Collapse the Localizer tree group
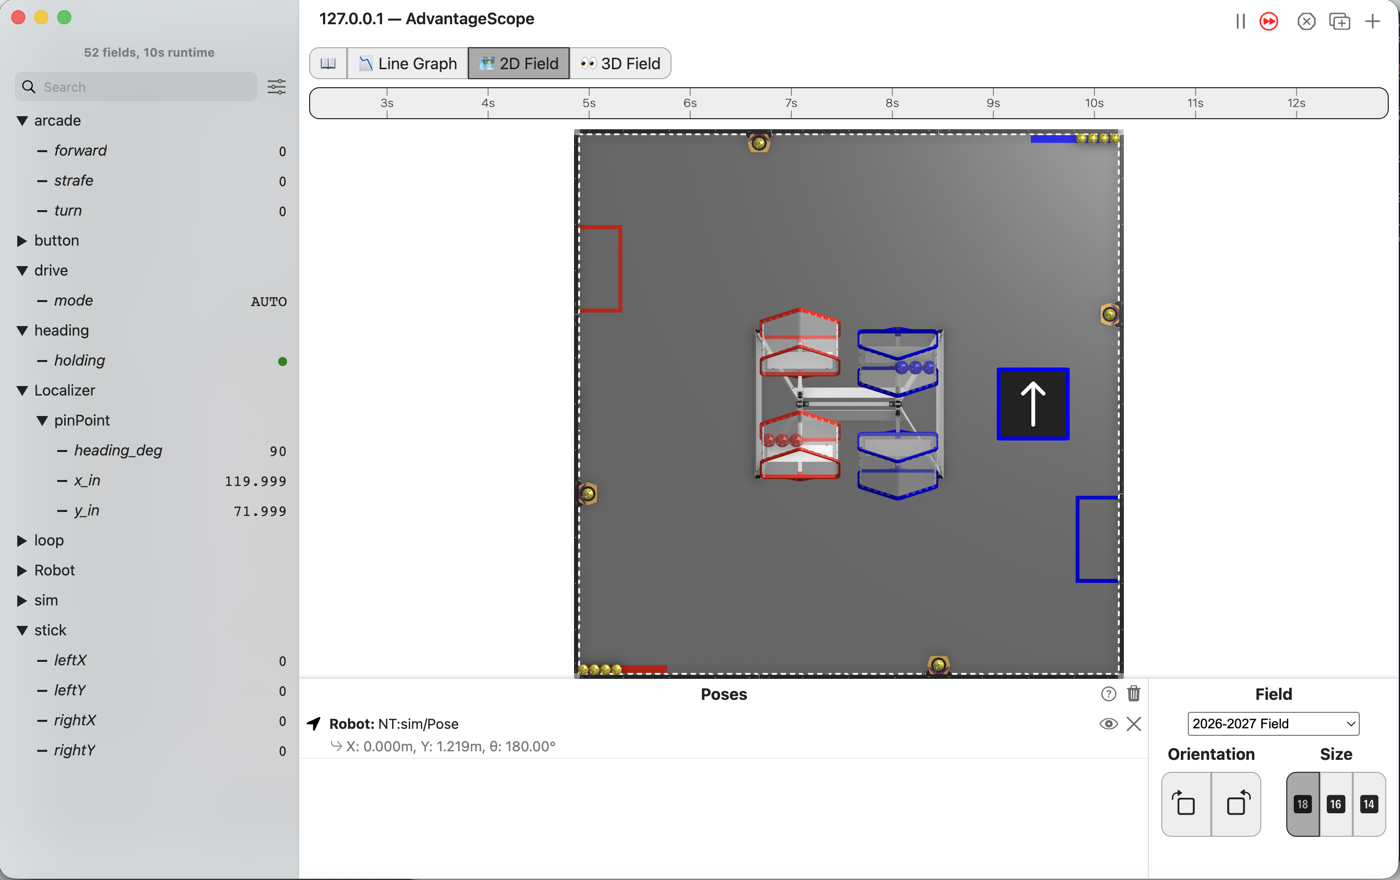This screenshot has width=1400, height=880. [22, 390]
